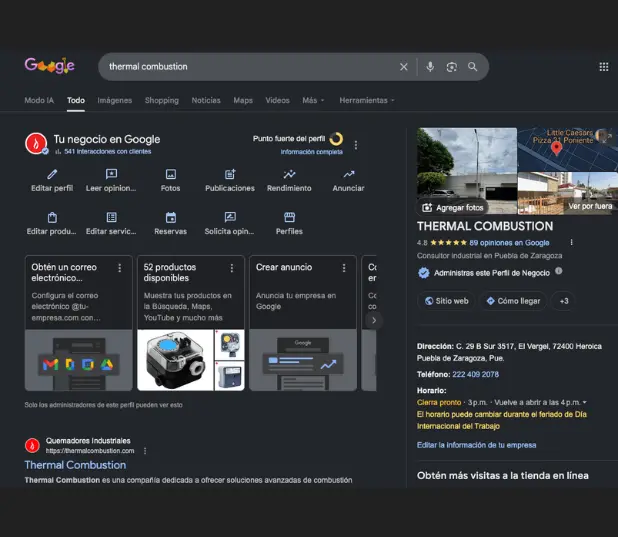Open the Fotos icon

pyautogui.click(x=171, y=174)
